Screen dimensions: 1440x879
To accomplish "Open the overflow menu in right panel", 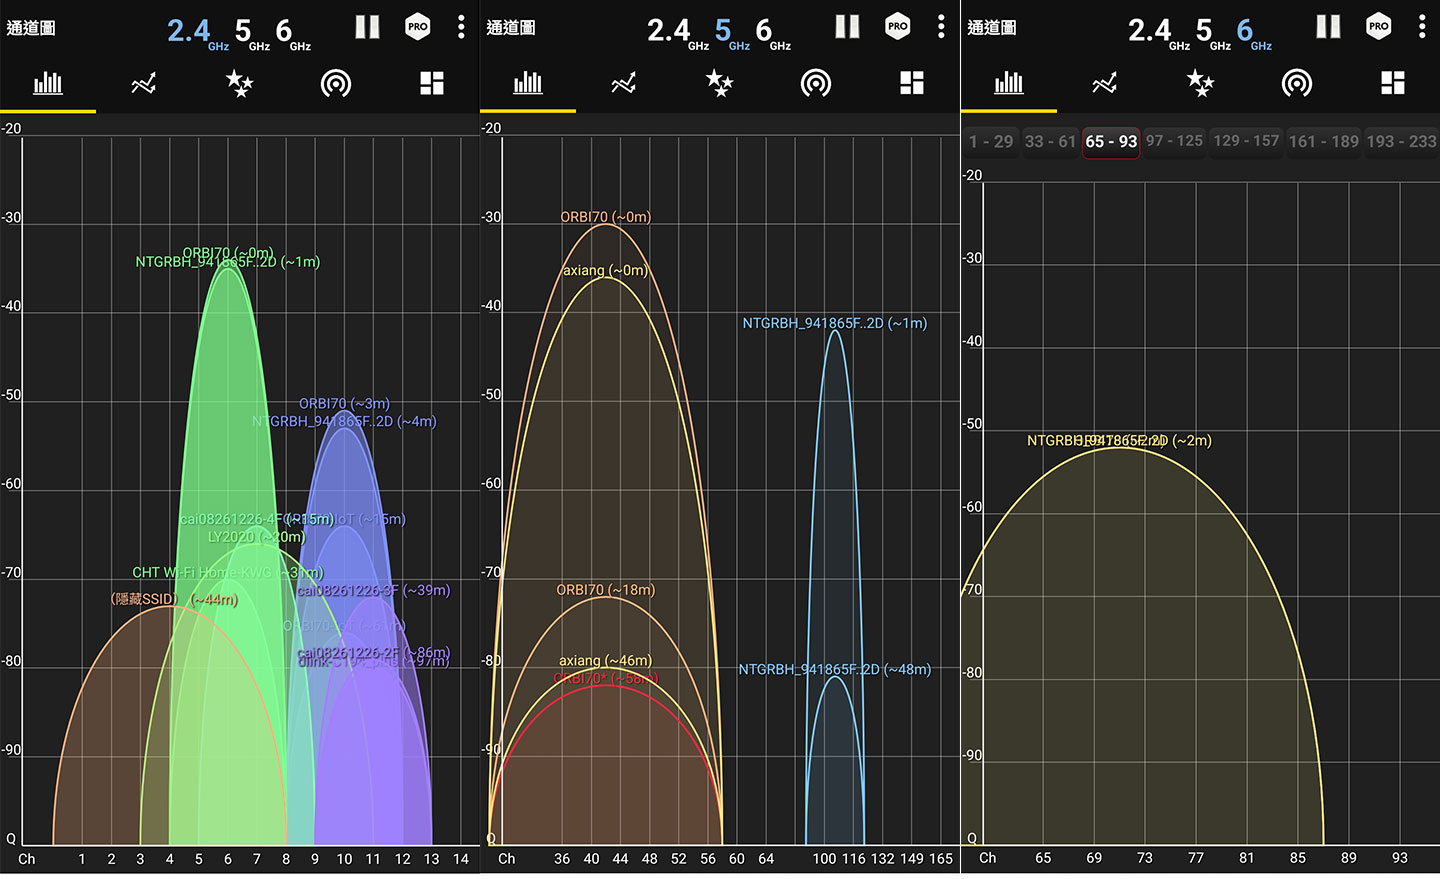I will pyautogui.click(x=1422, y=27).
